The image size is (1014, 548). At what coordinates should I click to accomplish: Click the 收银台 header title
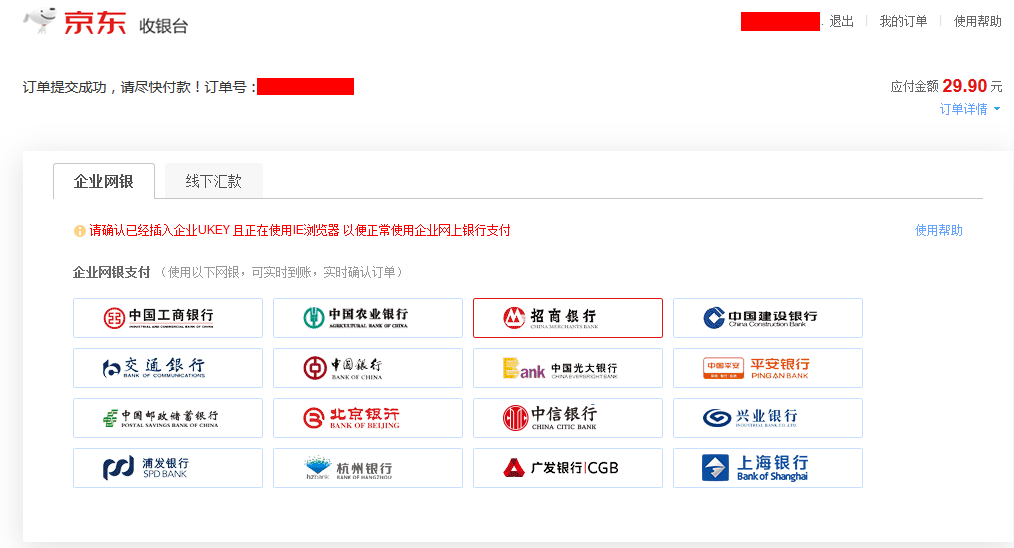pyautogui.click(x=164, y=26)
